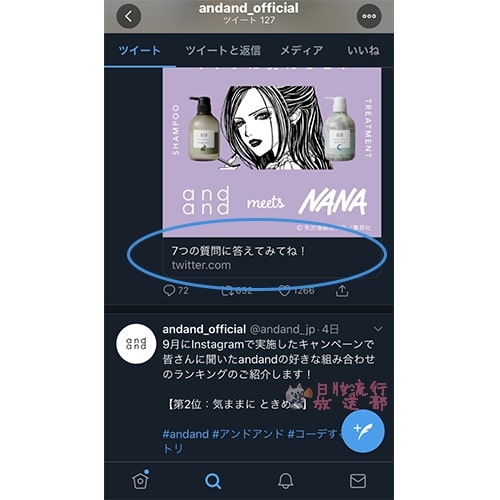Tap the #アンドアンド hashtag

point(248,434)
